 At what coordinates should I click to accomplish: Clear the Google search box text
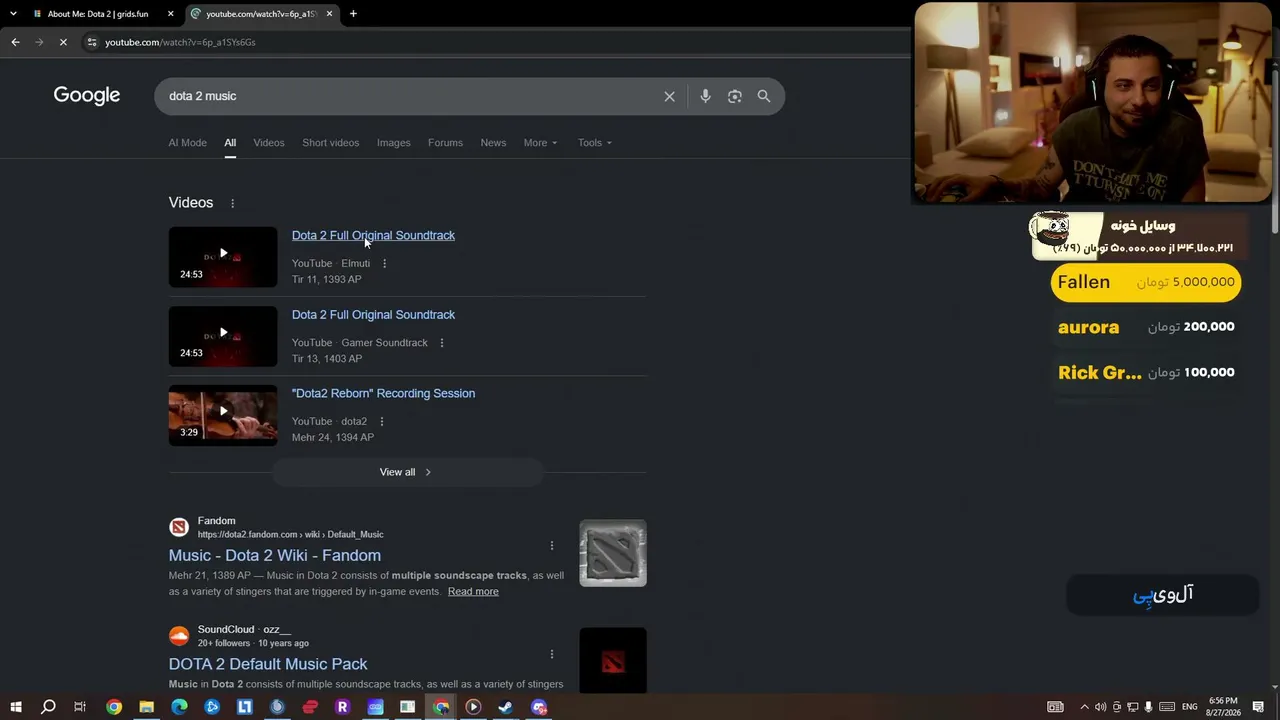coord(669,96)
